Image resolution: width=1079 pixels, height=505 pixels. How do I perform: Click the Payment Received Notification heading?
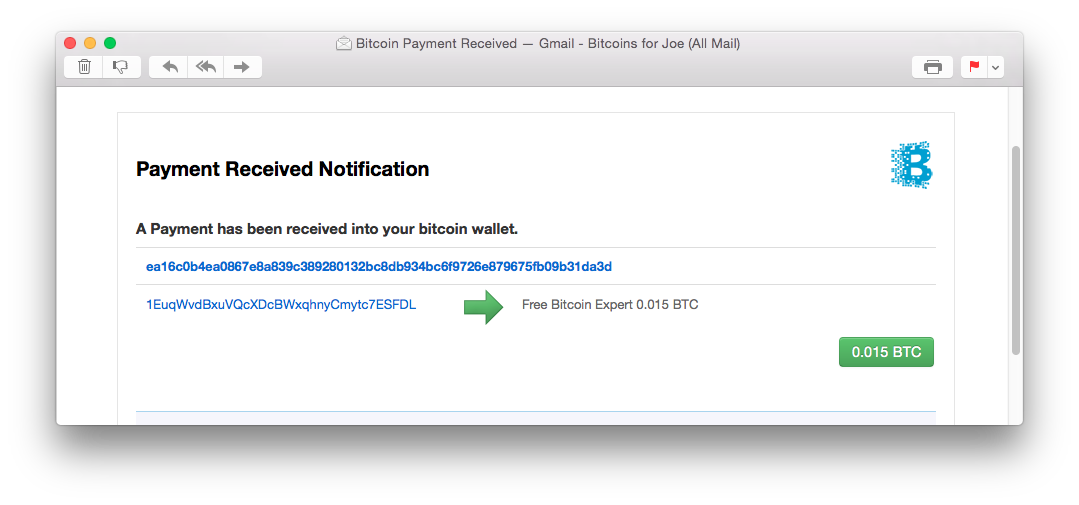(283, 169)
